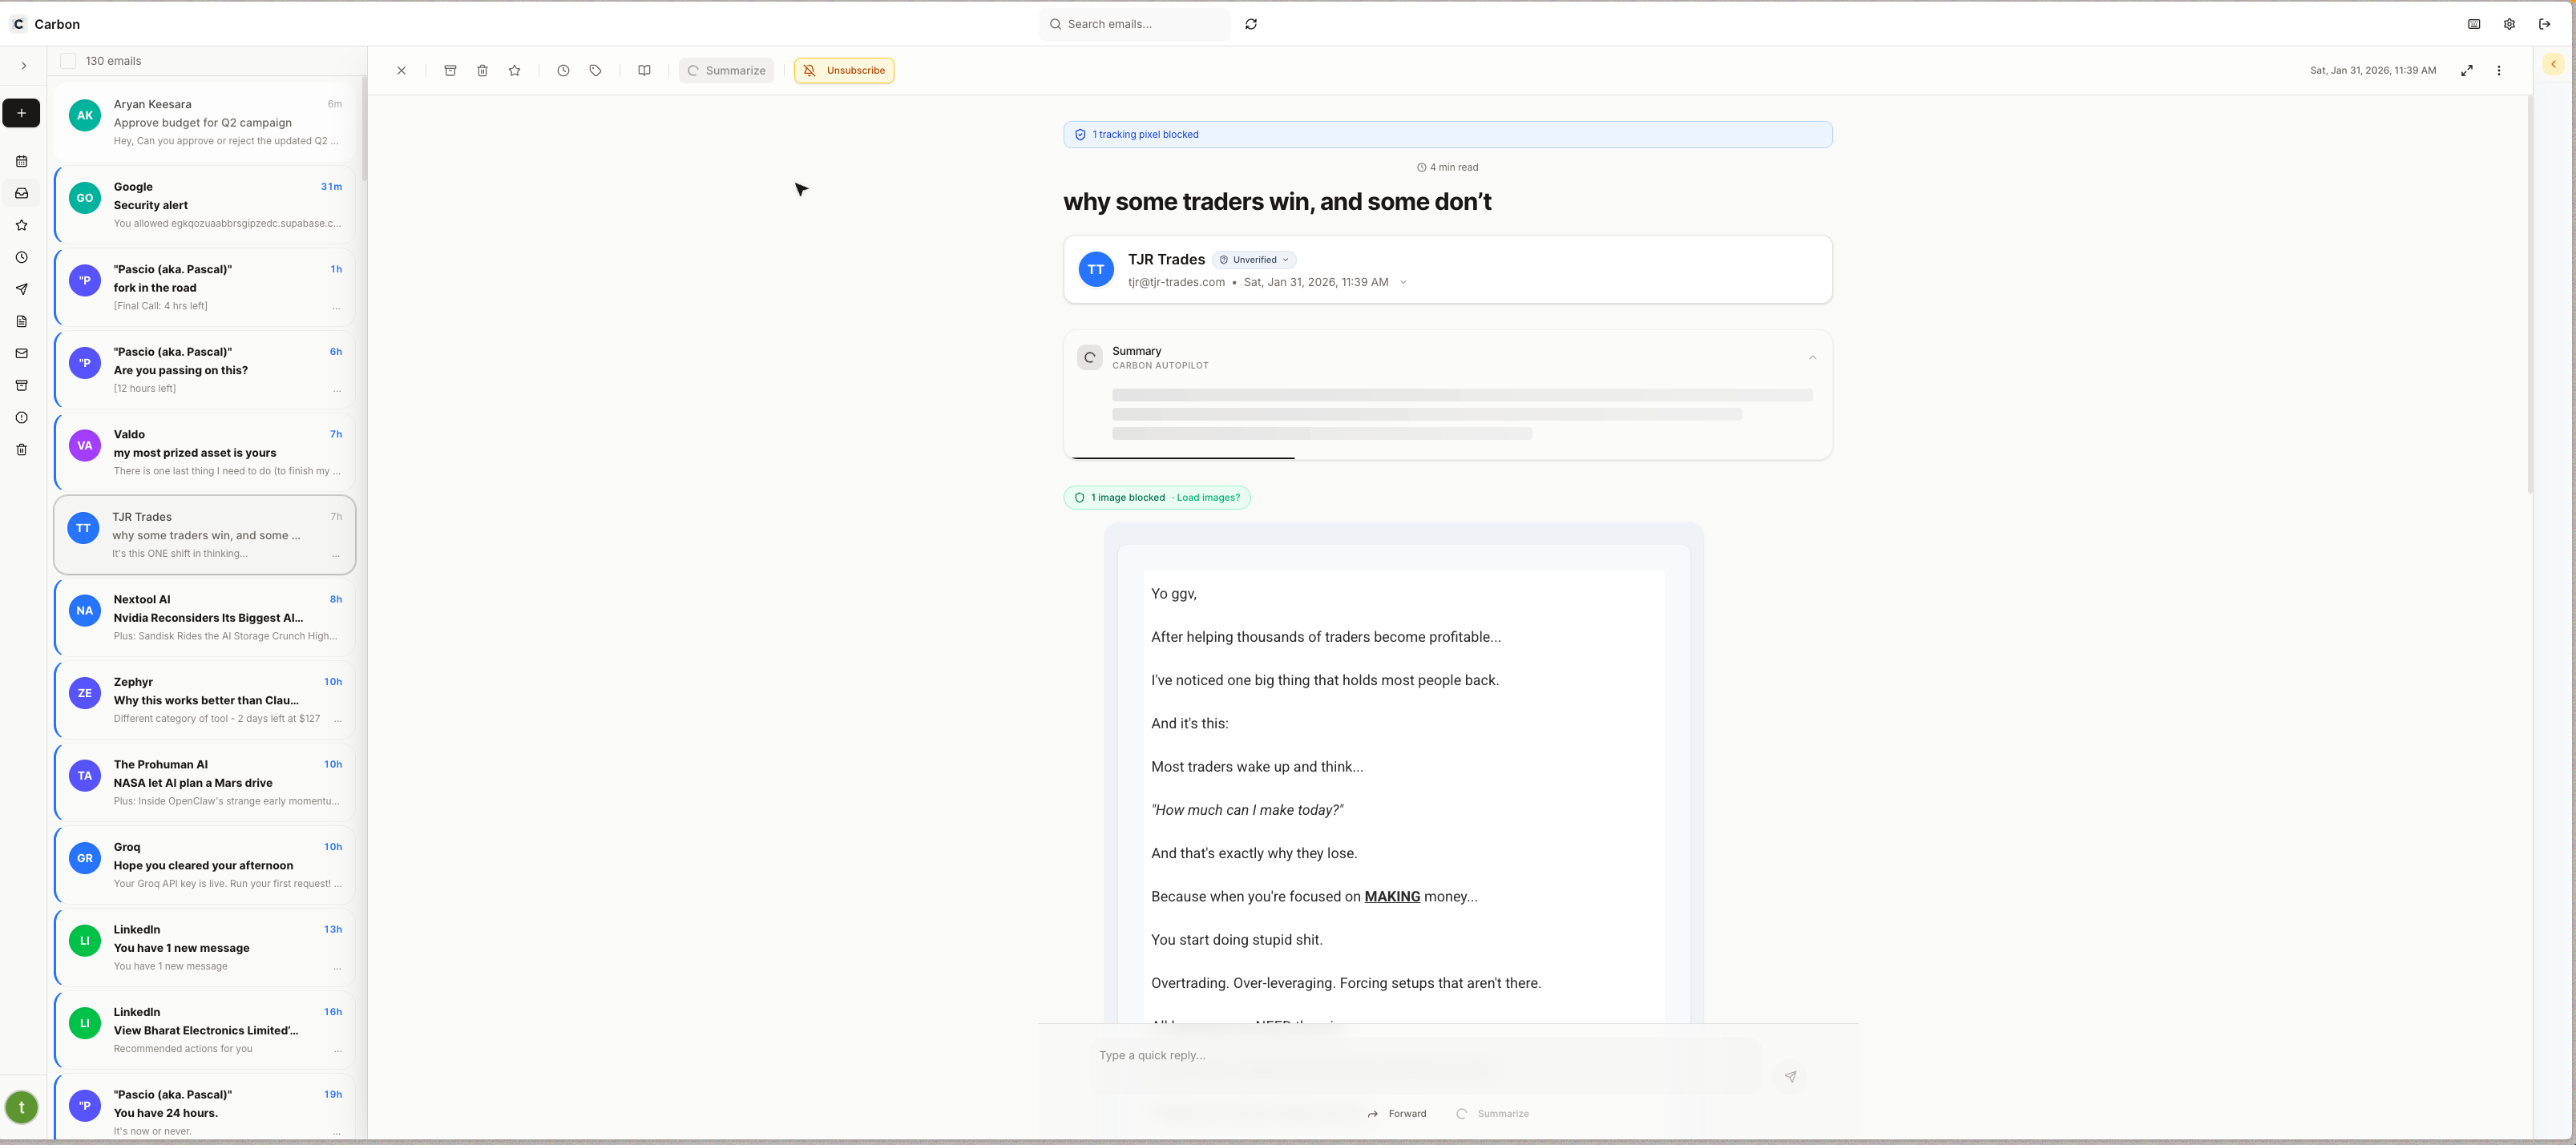The image size is (2576, 1145).
Task: Apply a label with the tag icon
Action: (x=595, y=70)
